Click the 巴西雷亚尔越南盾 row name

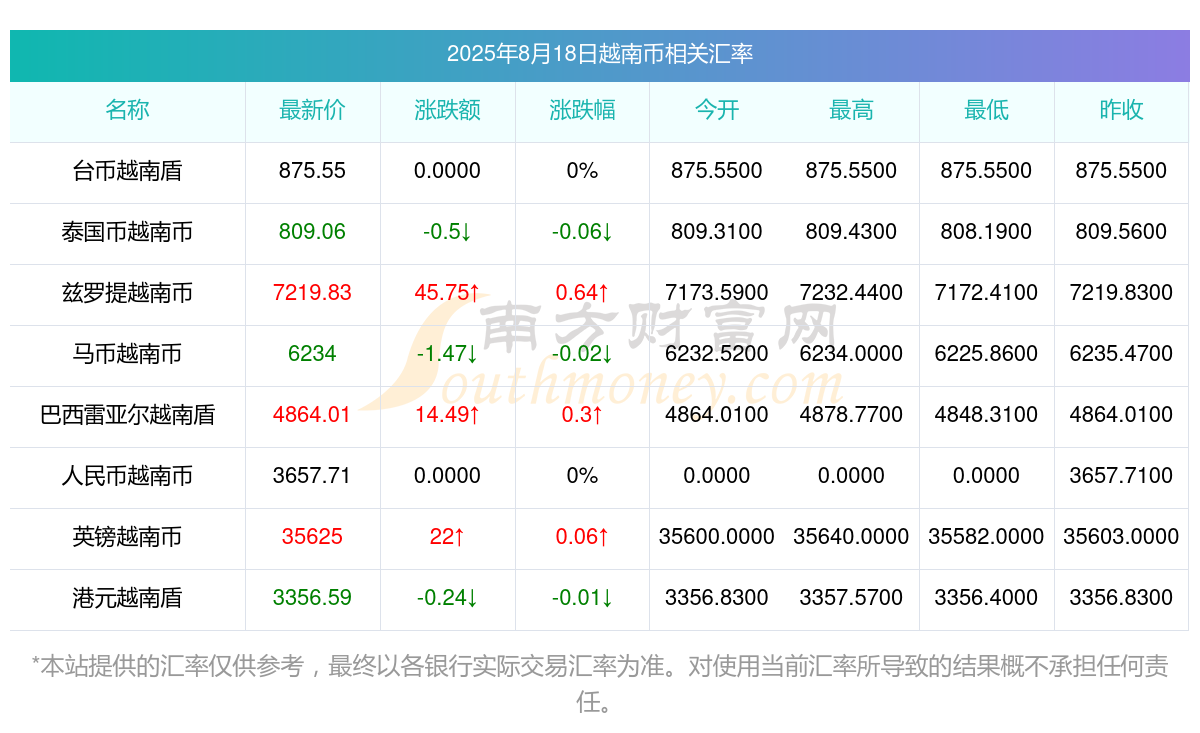(x=127, y=415)
